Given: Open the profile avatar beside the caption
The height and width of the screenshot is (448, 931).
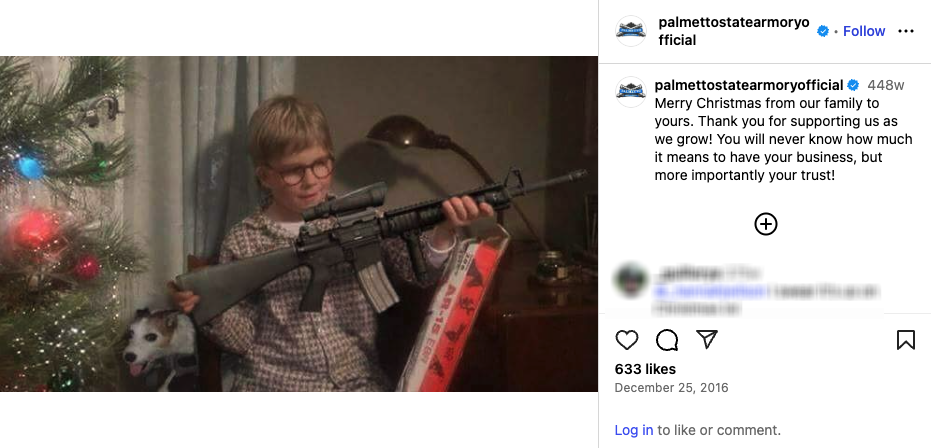Looking at the screenshot, I should click(631, 92).
